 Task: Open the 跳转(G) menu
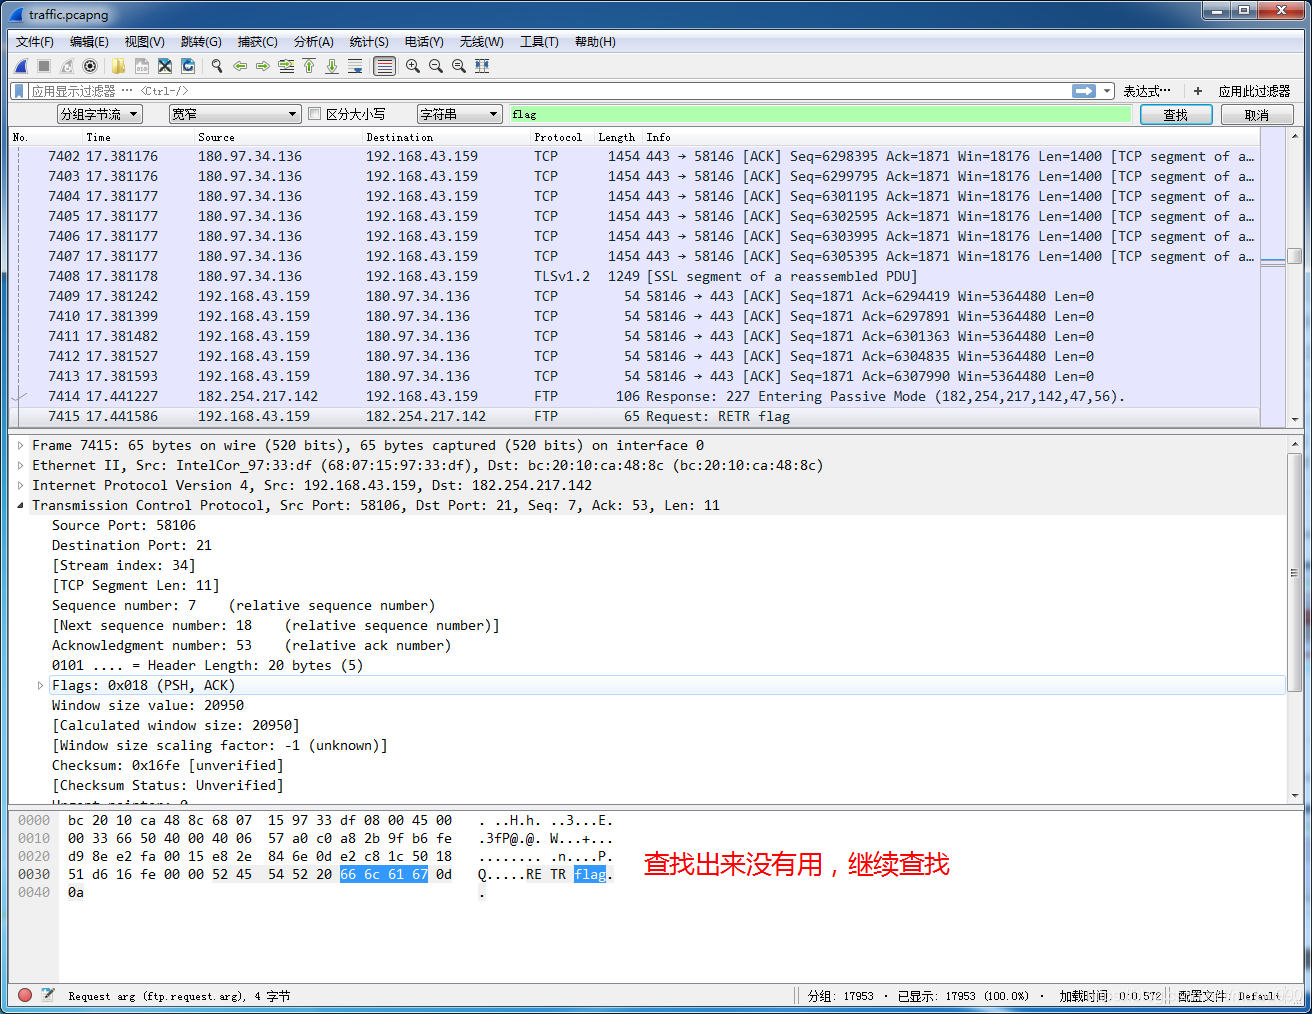point(201,42)
